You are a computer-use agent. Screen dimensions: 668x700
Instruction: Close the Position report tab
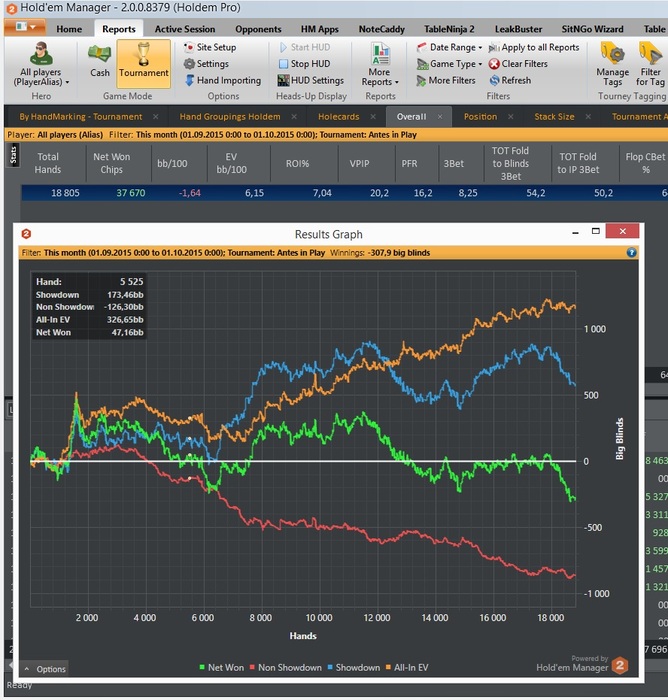pos(510,117)
